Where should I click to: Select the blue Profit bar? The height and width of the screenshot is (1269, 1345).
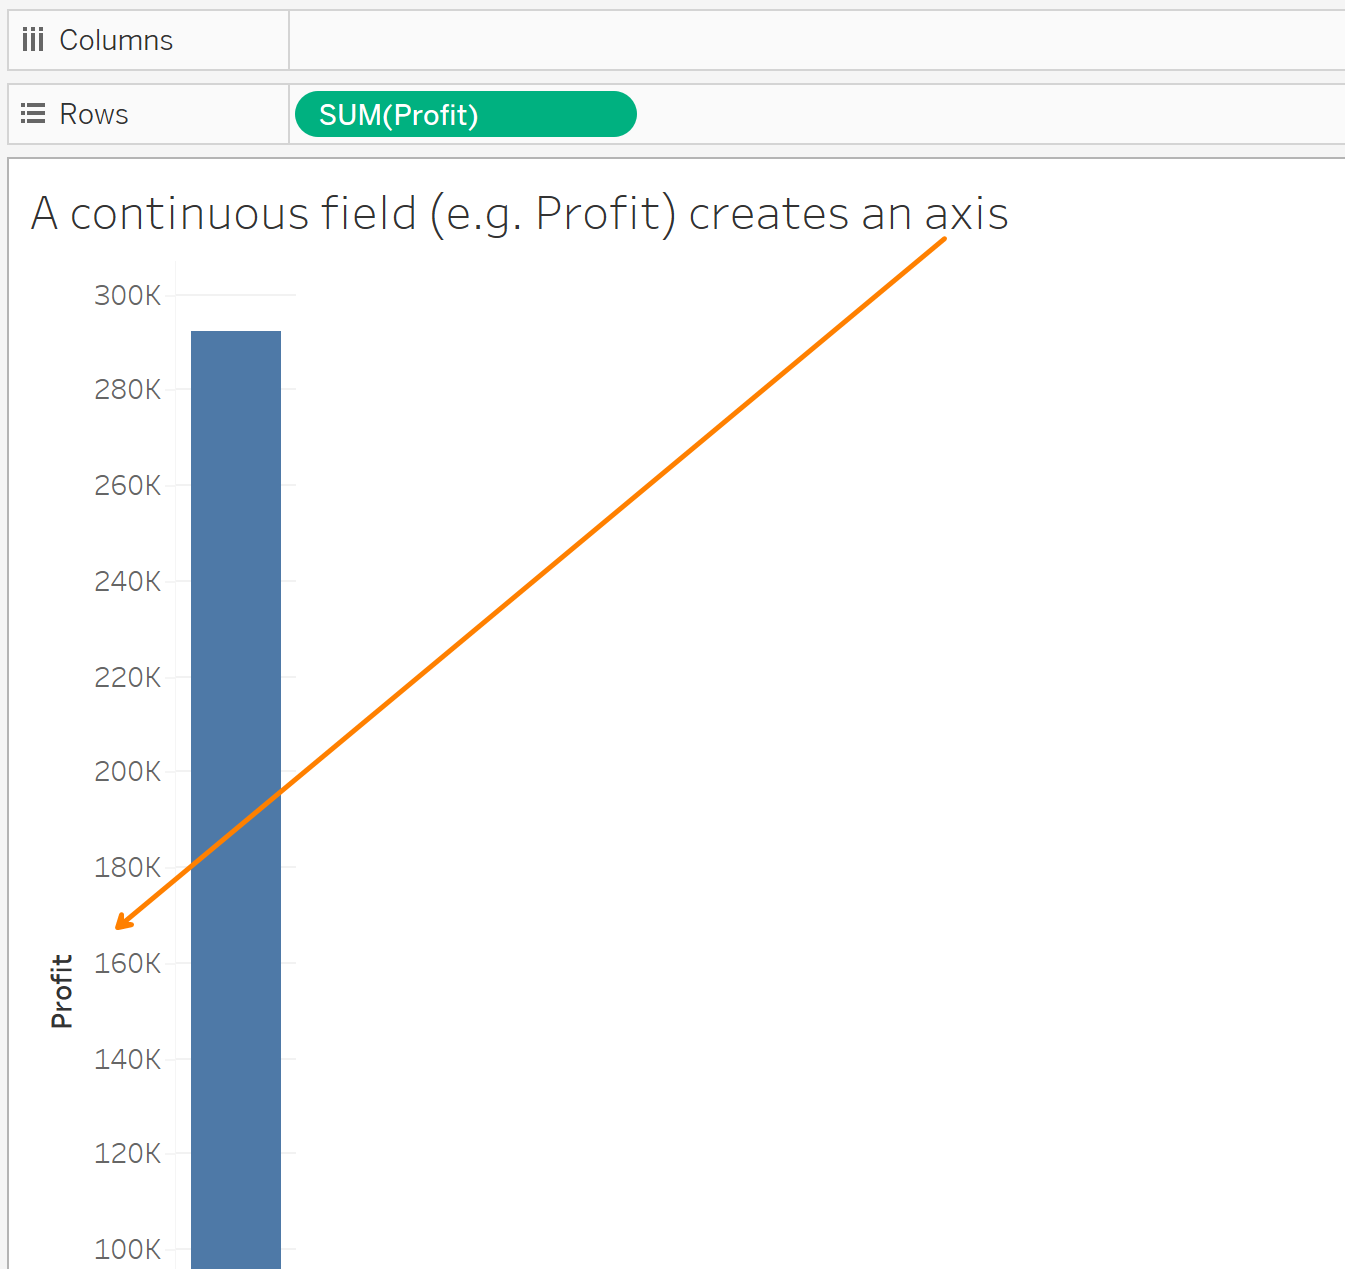point(236,600)
